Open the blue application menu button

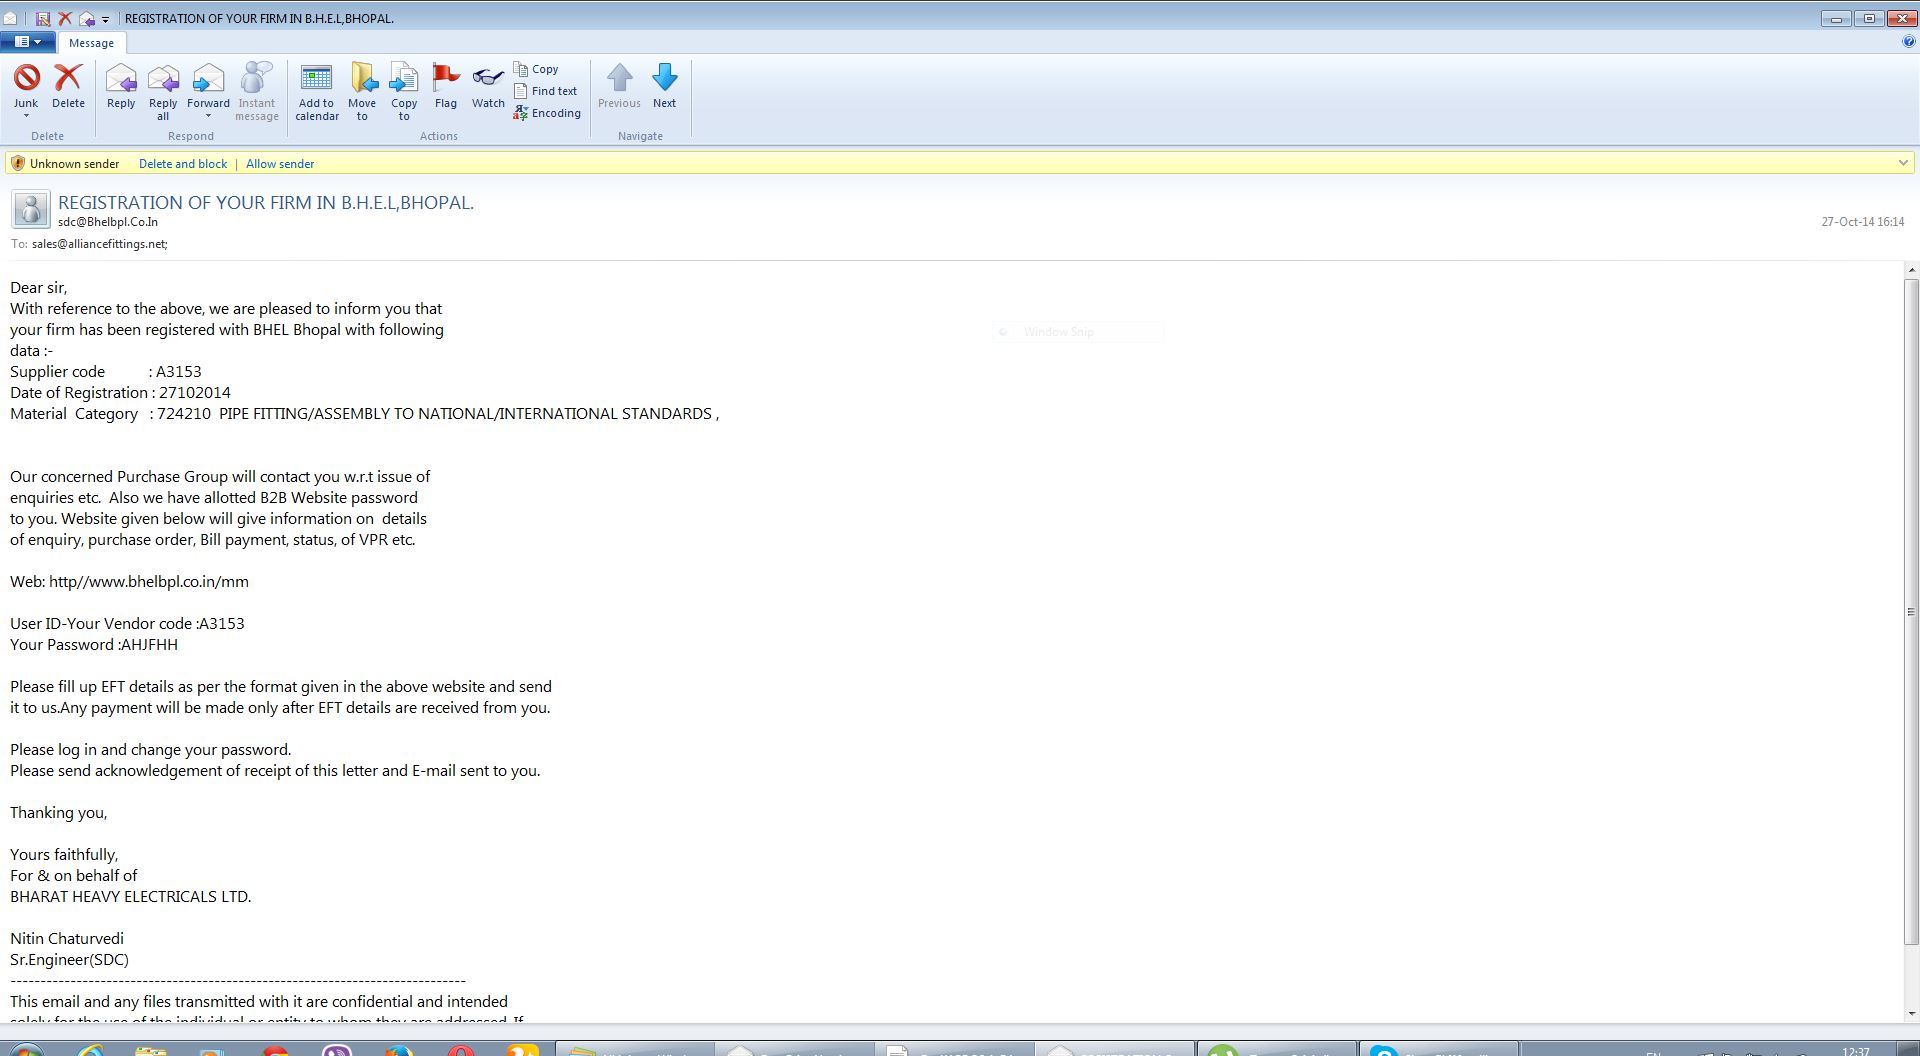coord(27,42)
